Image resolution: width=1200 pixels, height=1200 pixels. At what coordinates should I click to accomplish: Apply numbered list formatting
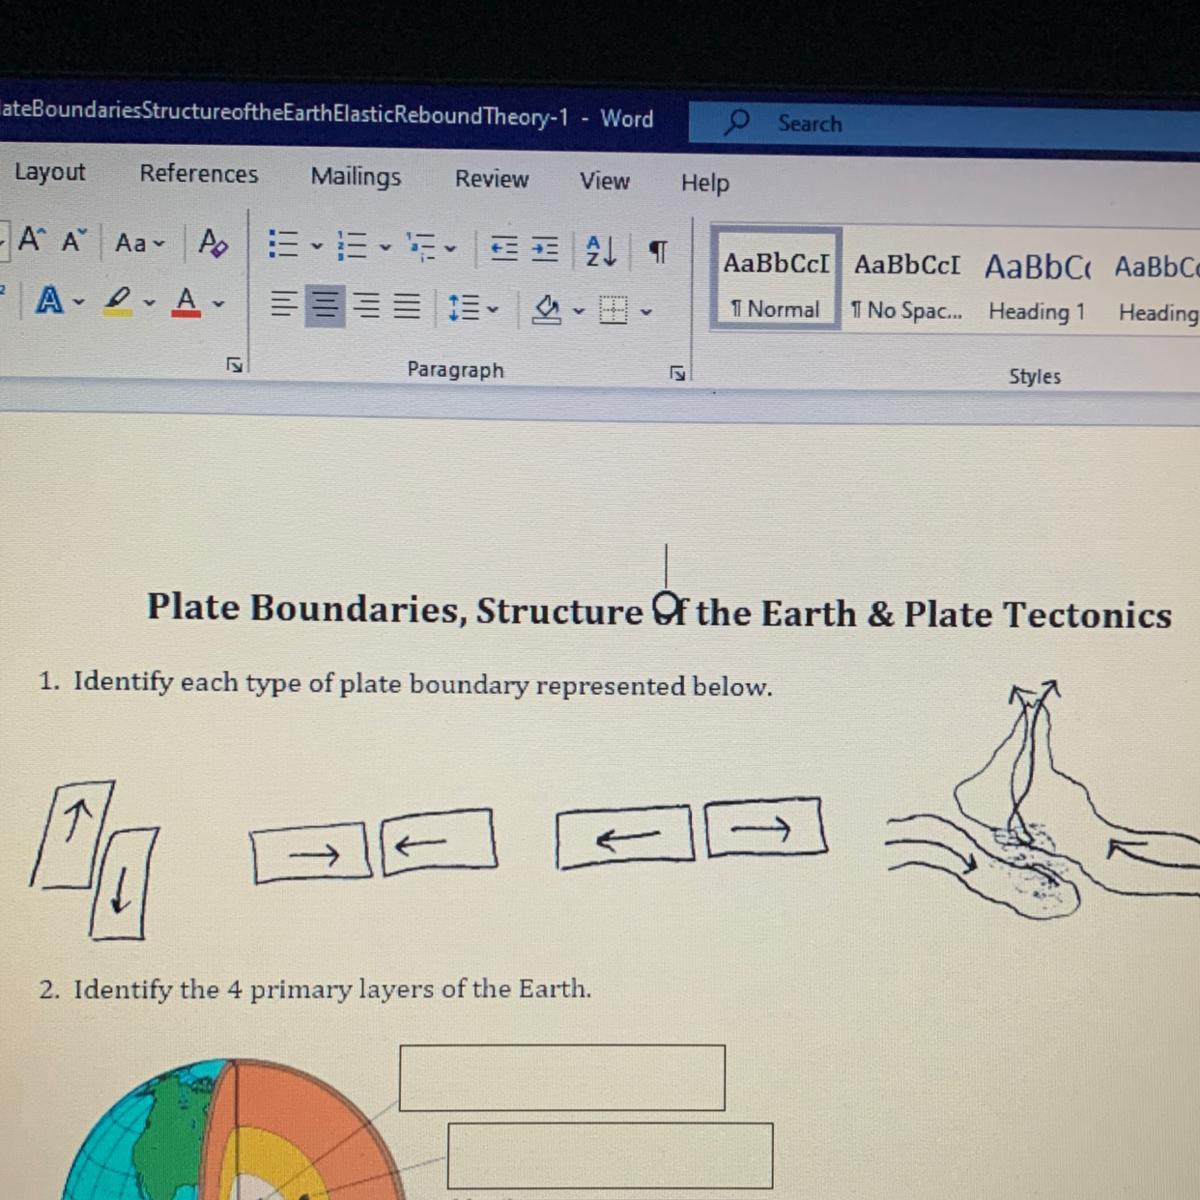pyautogui.click(x=352, y=245)
